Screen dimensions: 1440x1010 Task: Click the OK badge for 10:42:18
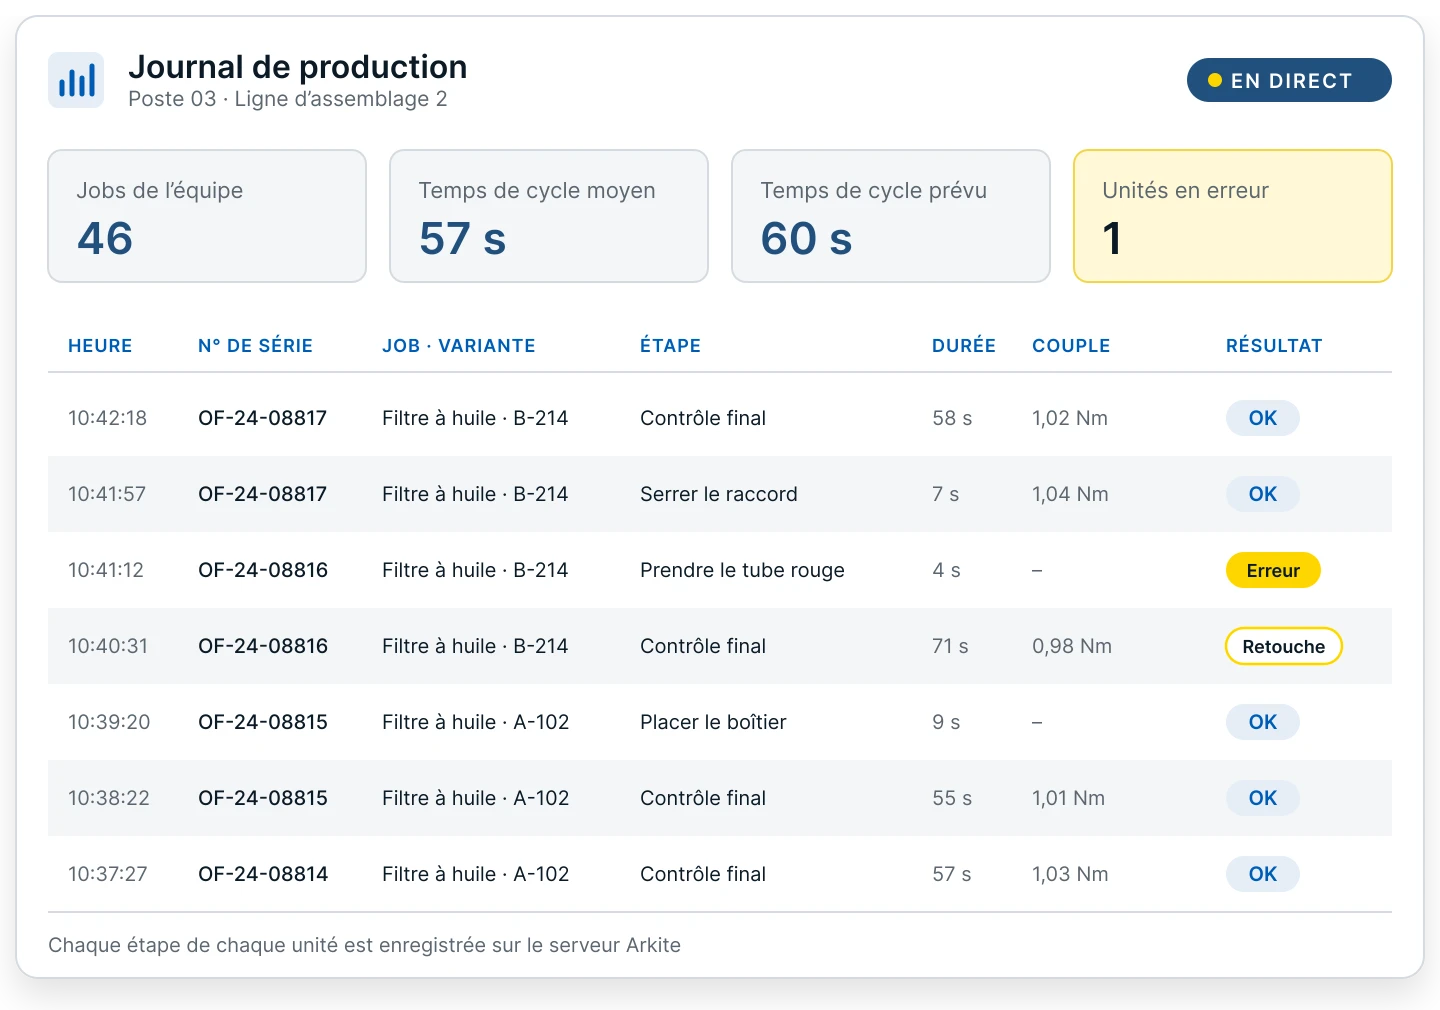point(1263,418)
